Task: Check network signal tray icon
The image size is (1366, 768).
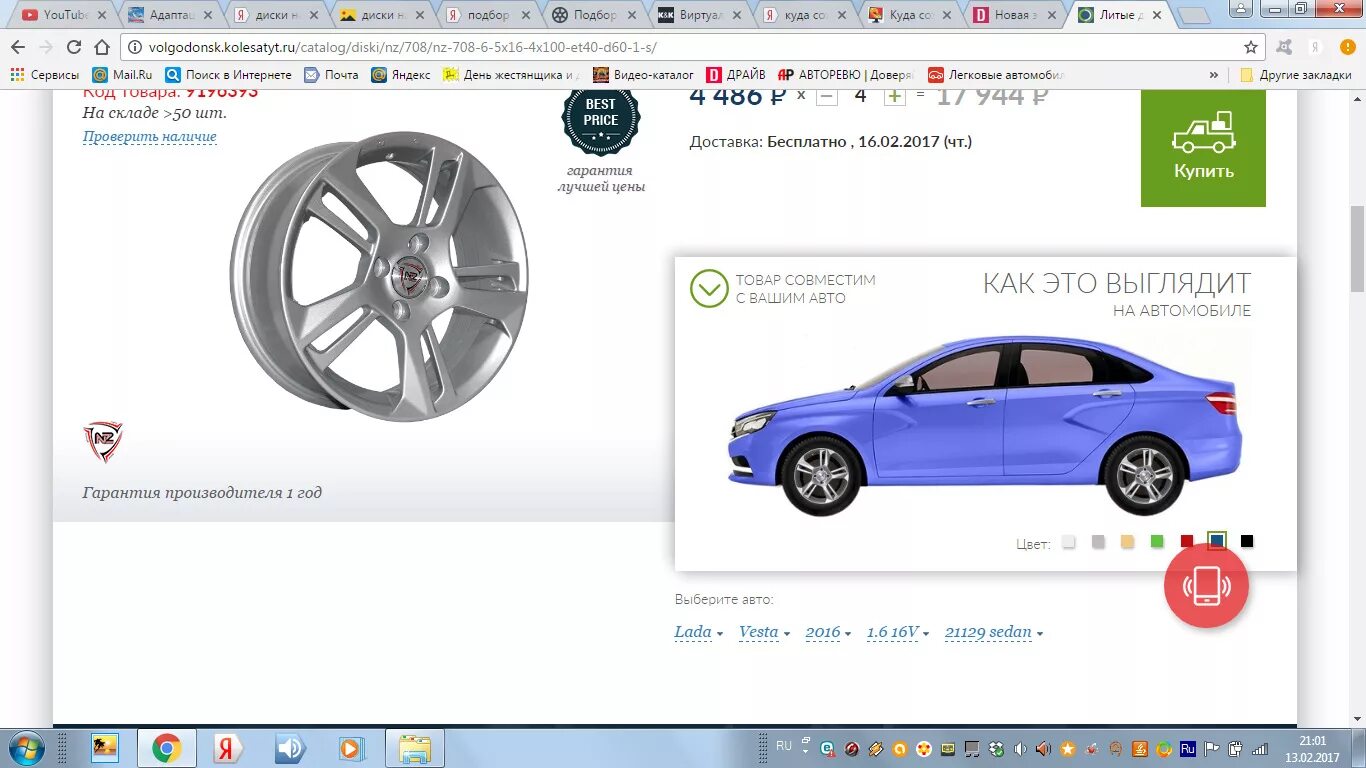Action: tap(1259, 748)
